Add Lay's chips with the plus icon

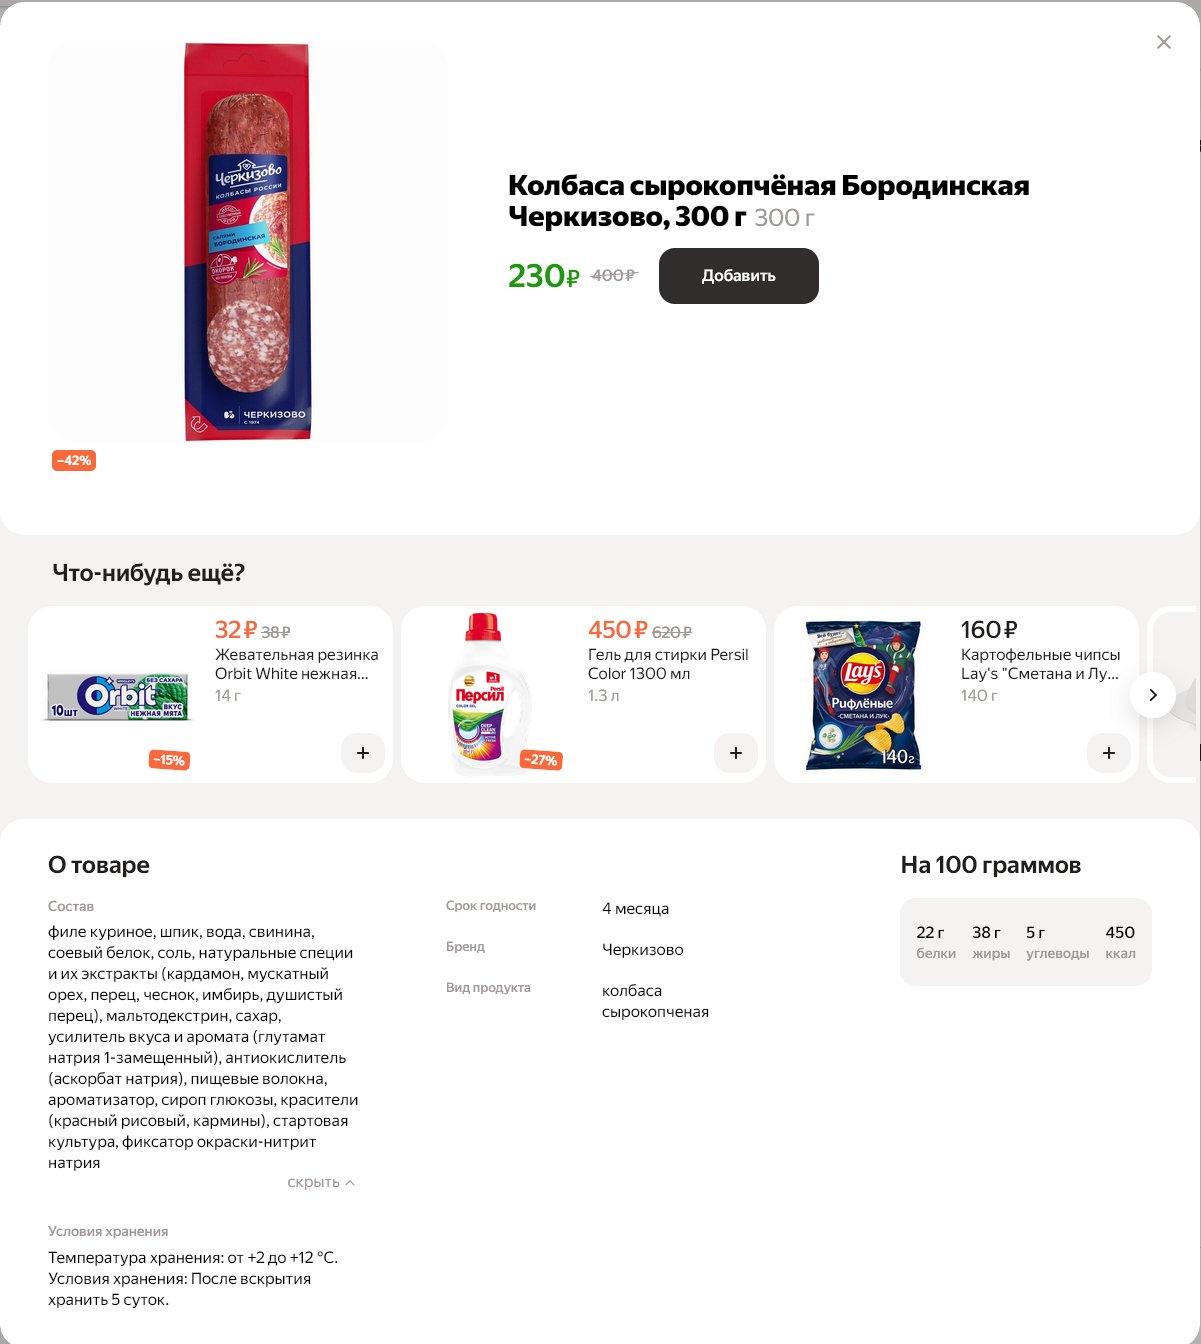(1109, 753)
